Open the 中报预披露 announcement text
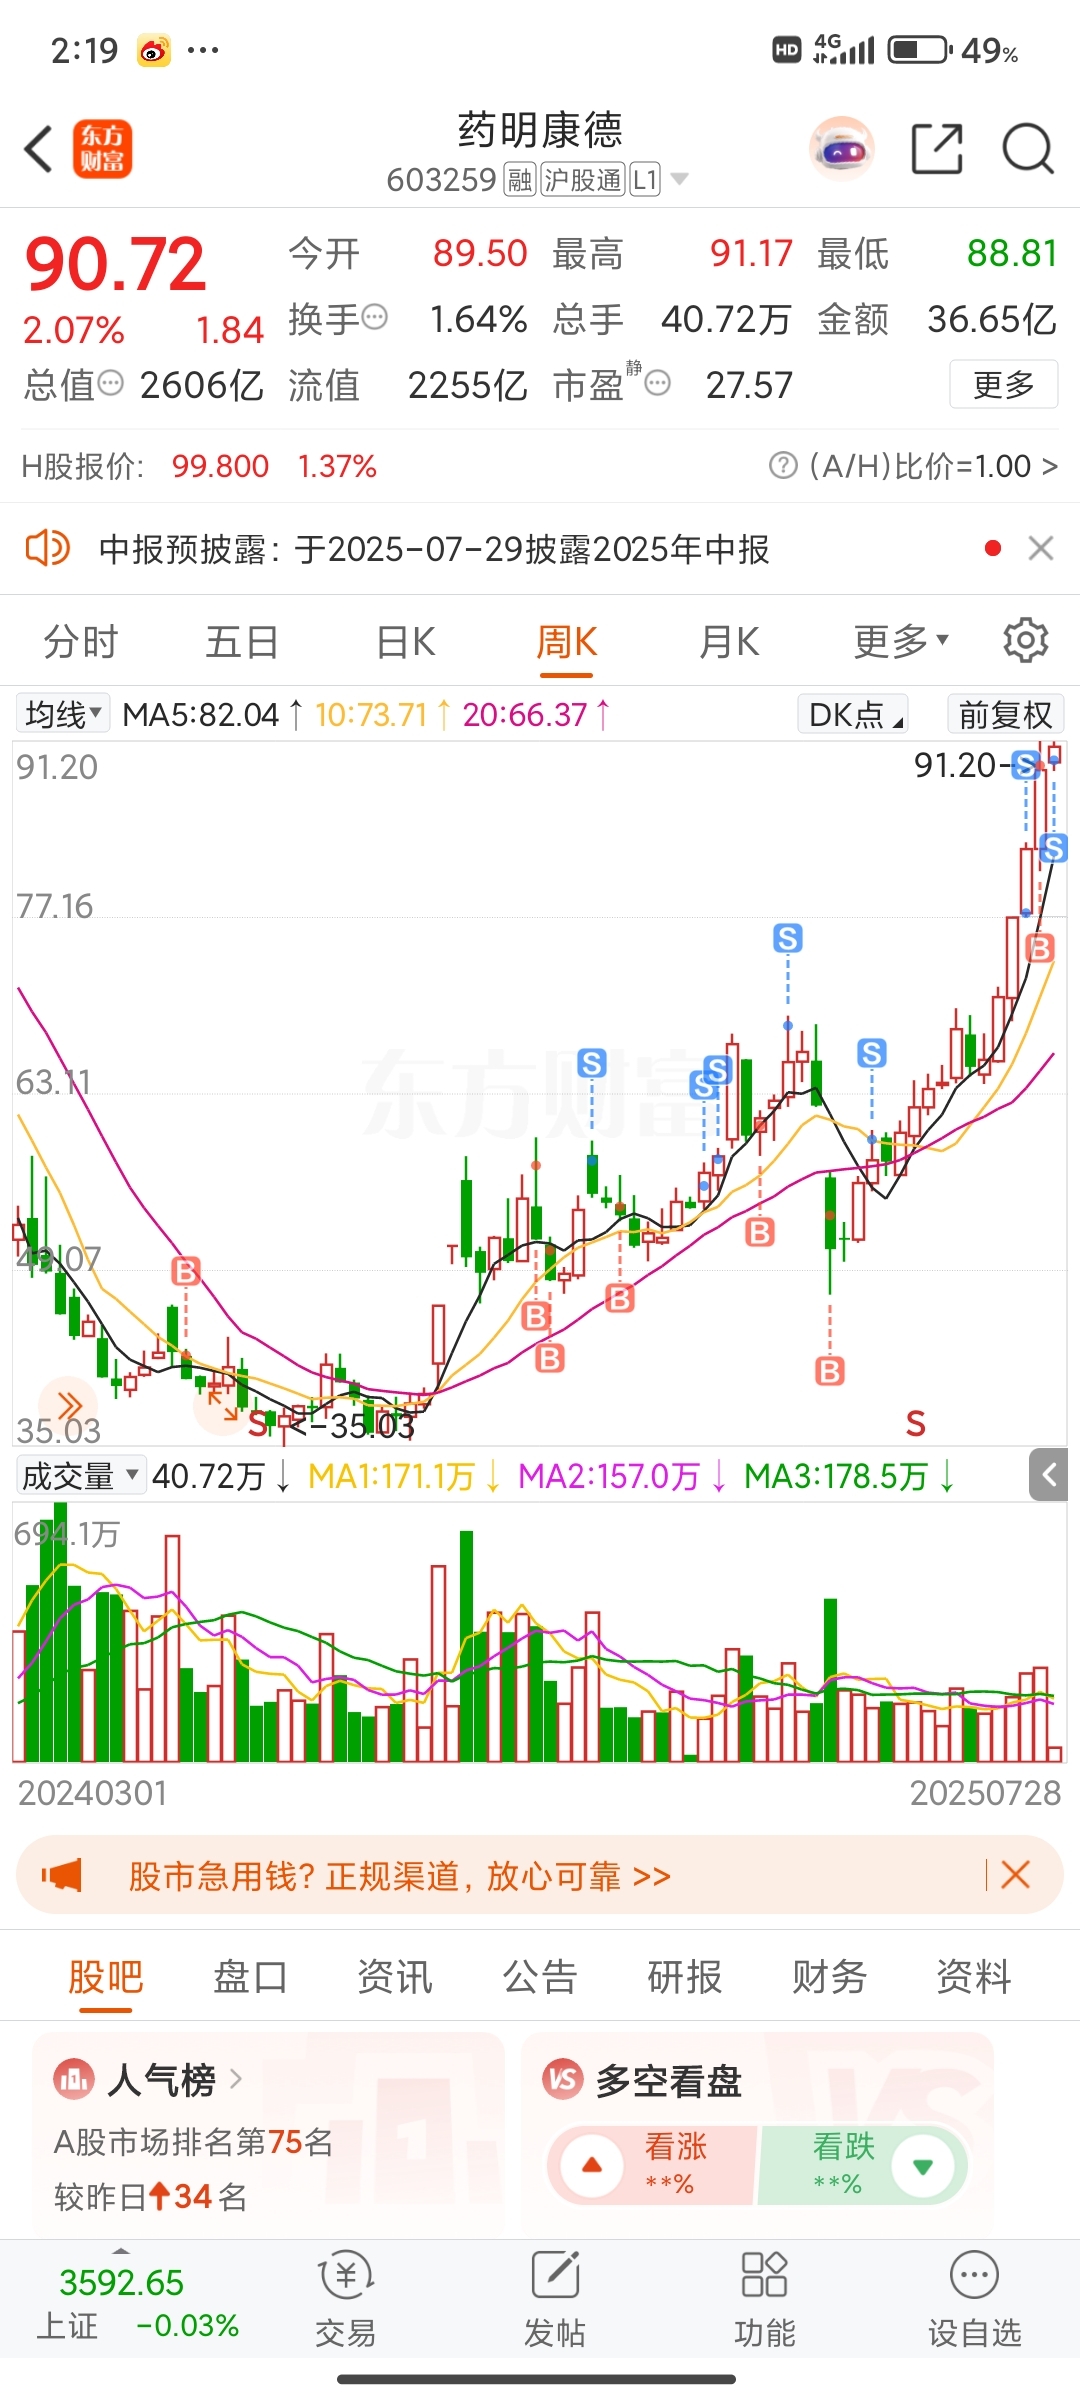This screenshot has width=1080, height=2400. click(434, 549)
